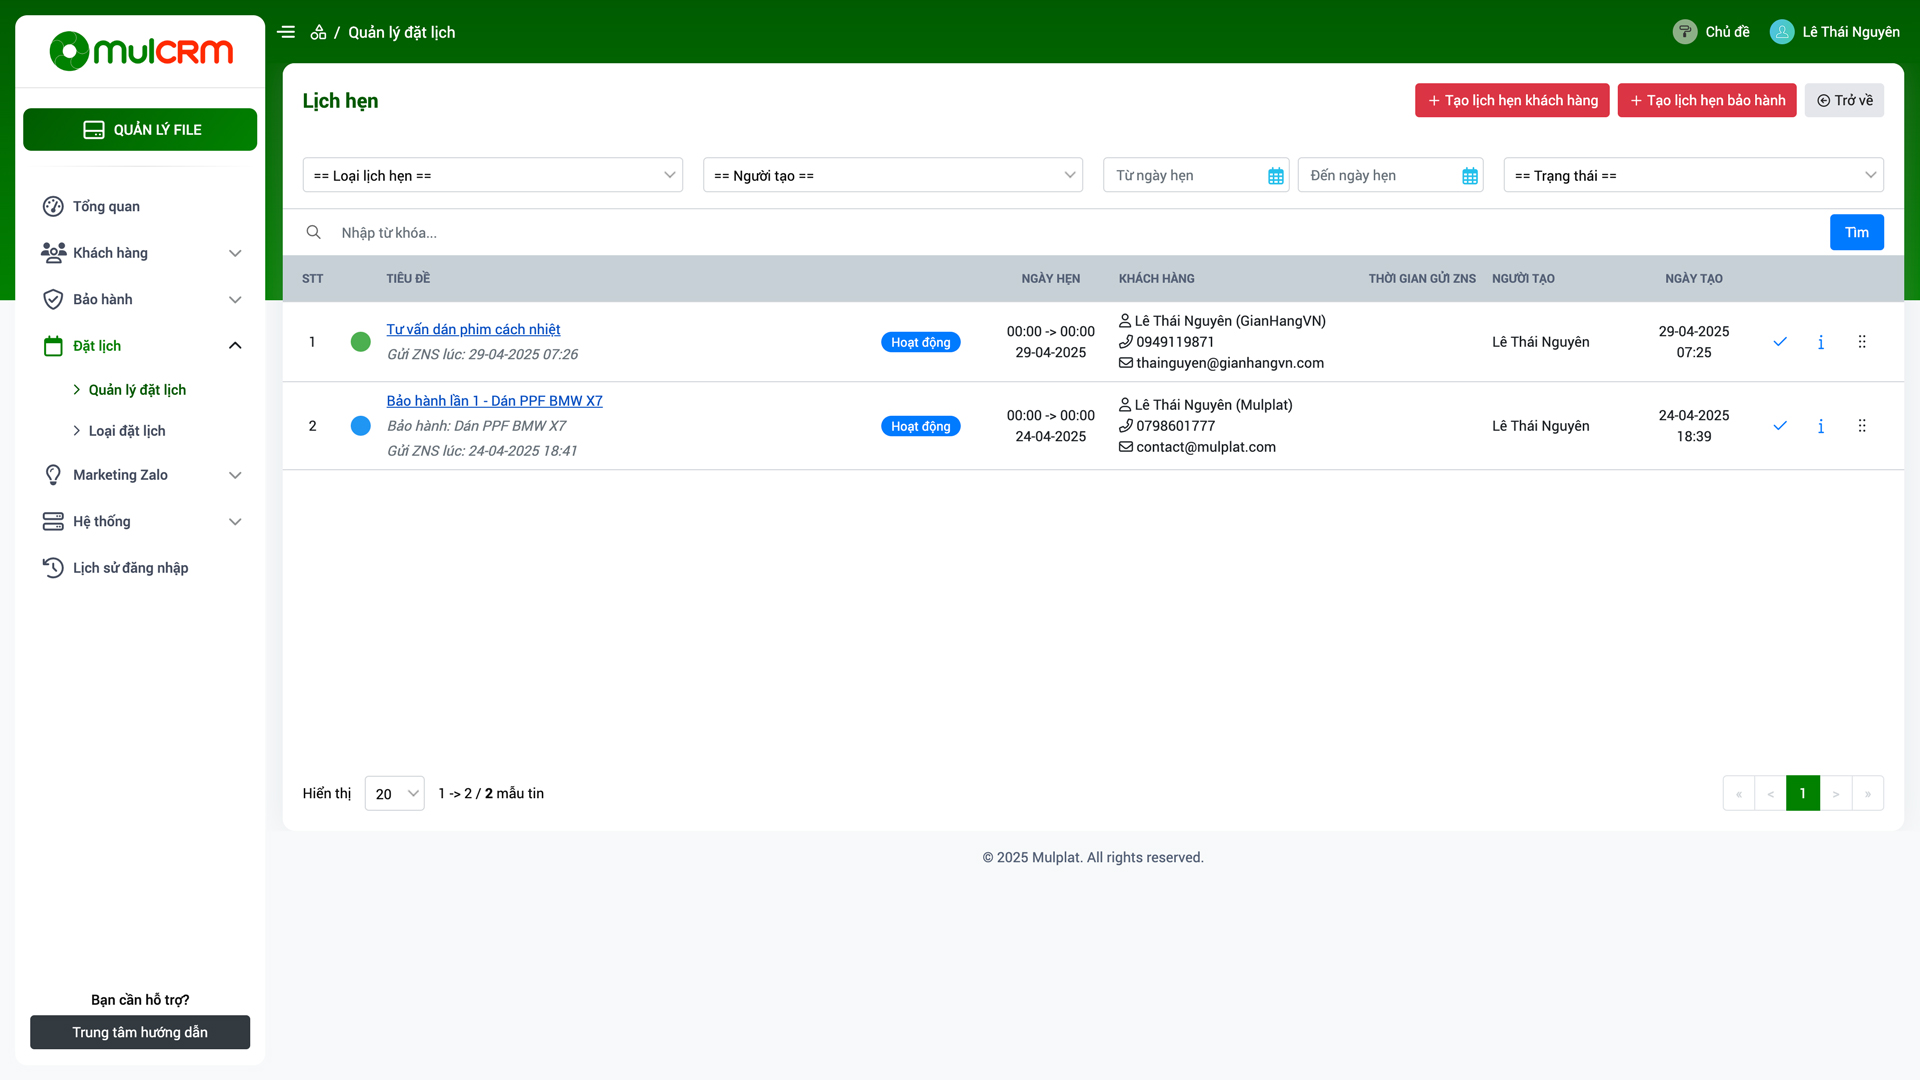Image resolution: width=1920 pixels, height=1080 pixels.
Task: Toggle check mark on Tư vấn dán phim row
Action: click(x=1779, y=342)
